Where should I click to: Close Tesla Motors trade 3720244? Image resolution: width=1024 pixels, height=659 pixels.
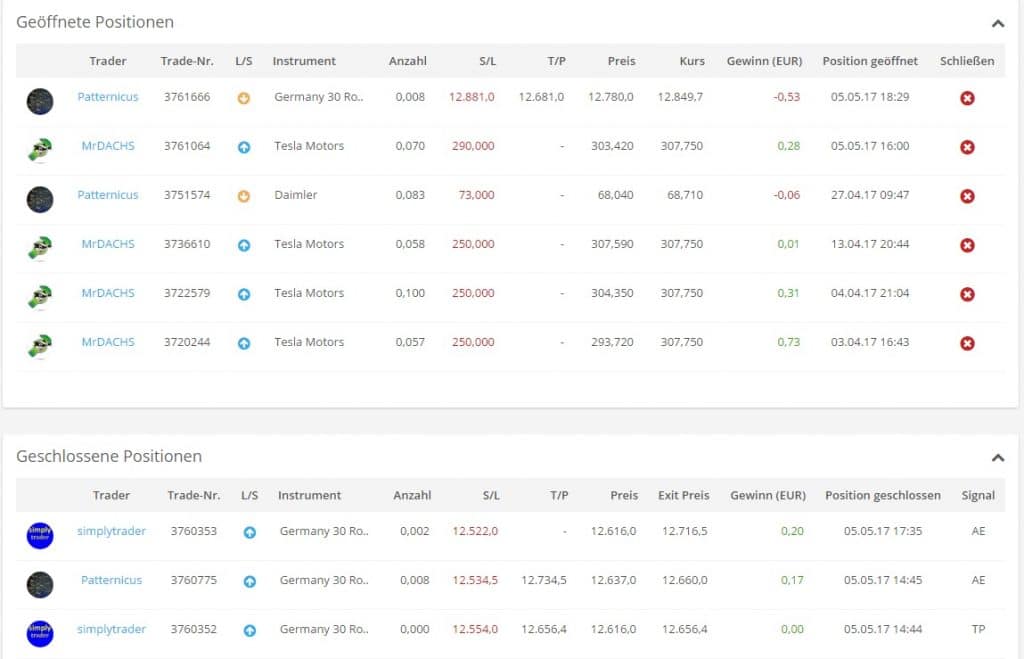(x=967, y=343)
